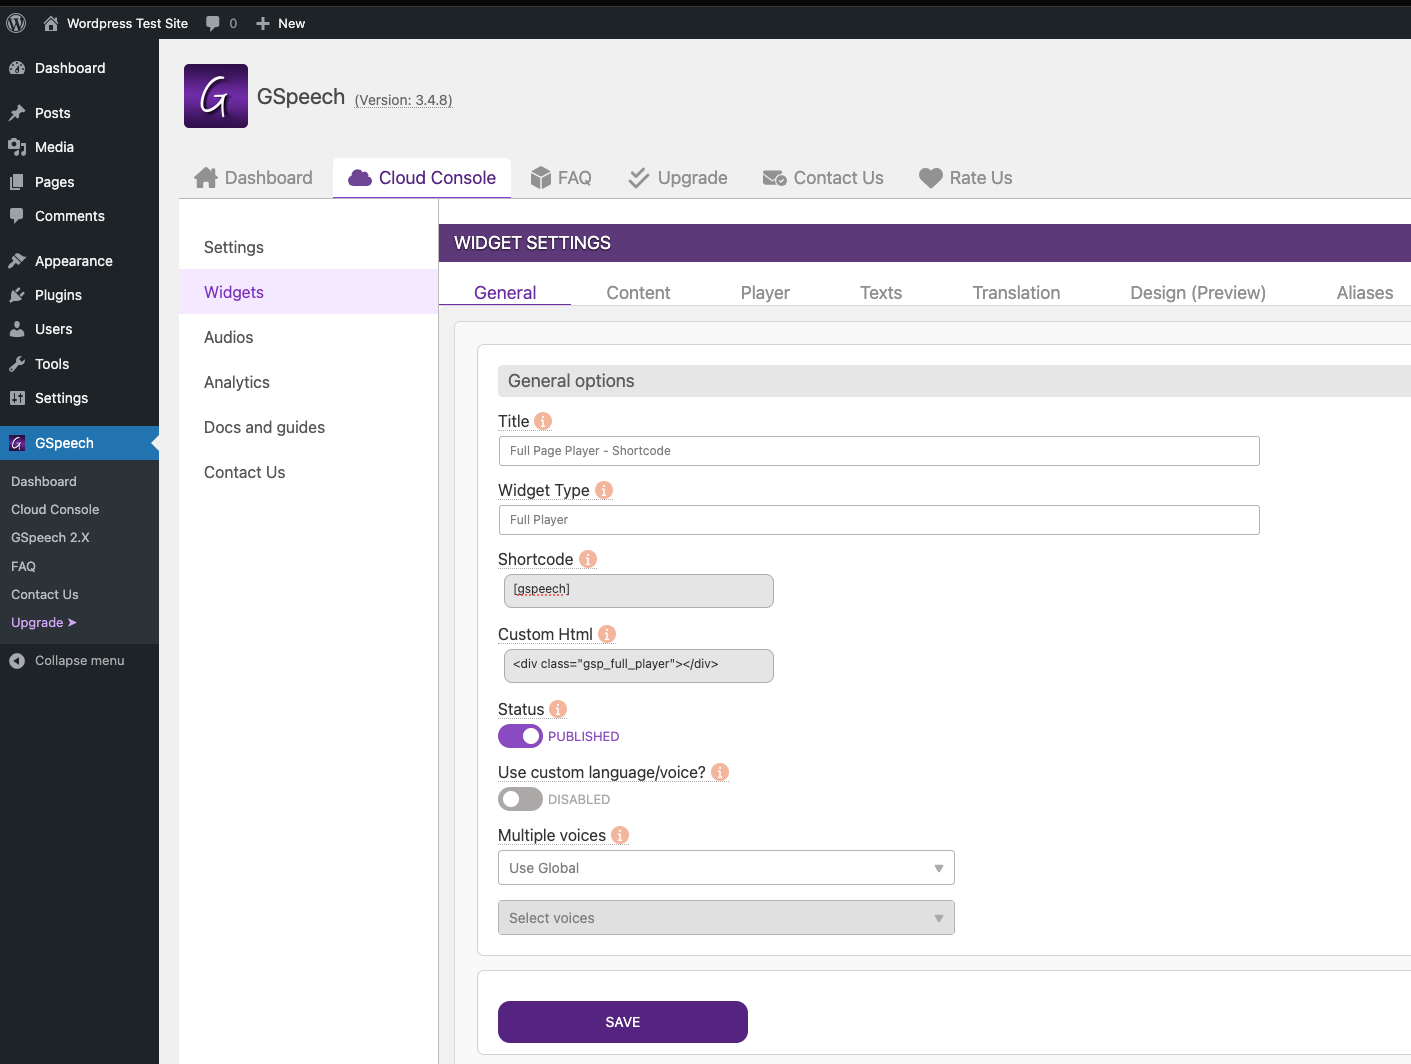Toggle the Status published switch

point(520,736)
